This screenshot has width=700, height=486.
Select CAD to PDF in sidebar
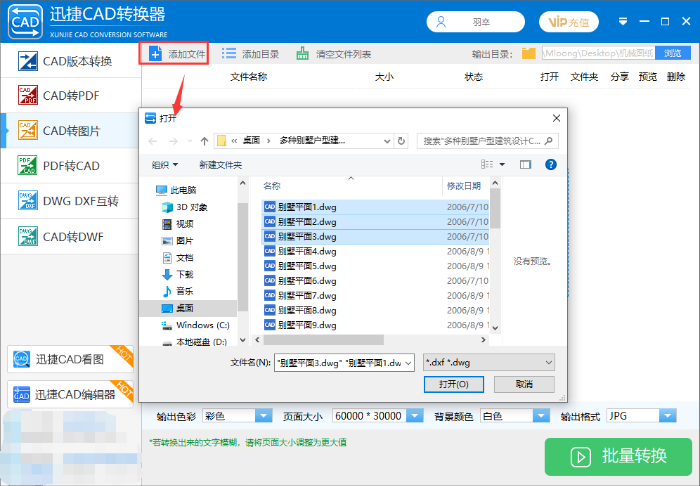[71, 96]
